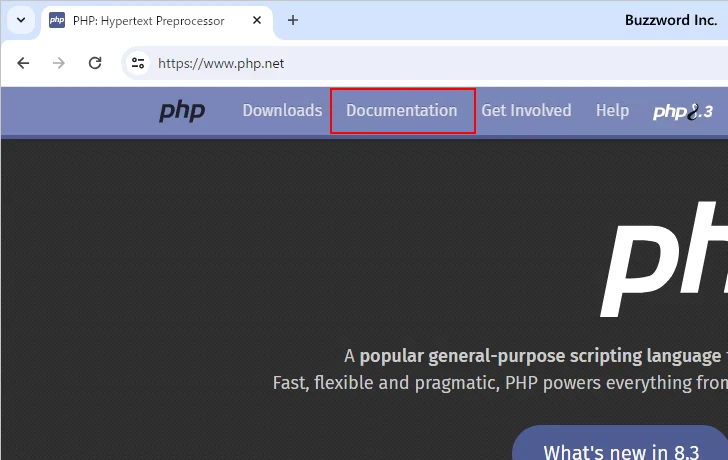728x460 pixels.
Task: Click the popular general-purpose scripting language text
Action: [x=540, y=356]
